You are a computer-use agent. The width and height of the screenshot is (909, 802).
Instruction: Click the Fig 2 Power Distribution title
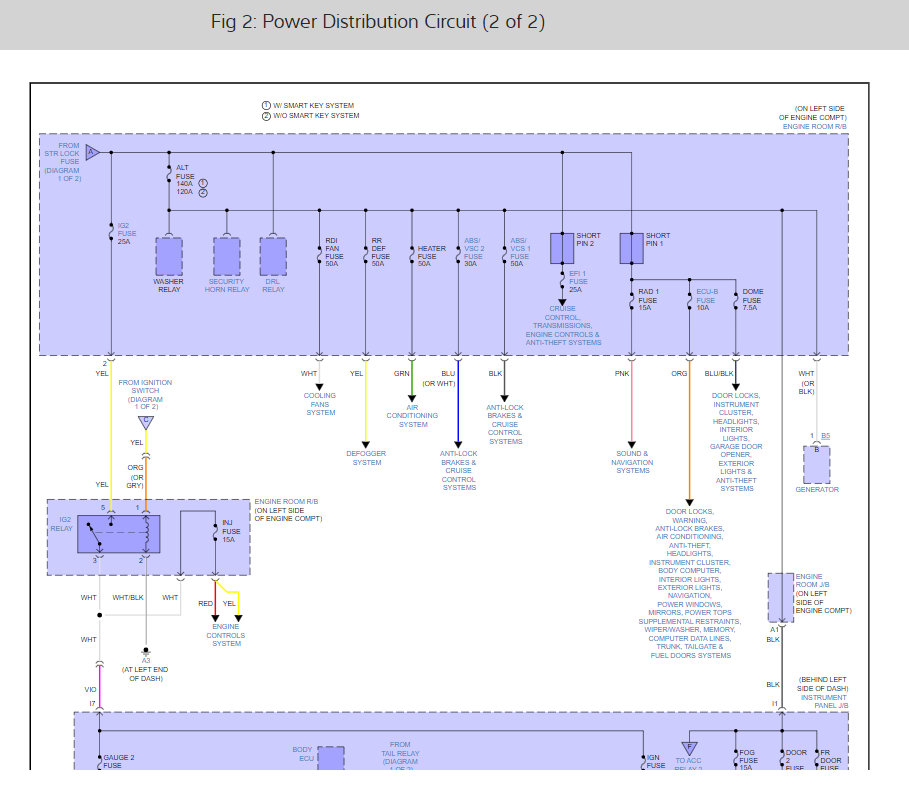(x=378, y=22)
